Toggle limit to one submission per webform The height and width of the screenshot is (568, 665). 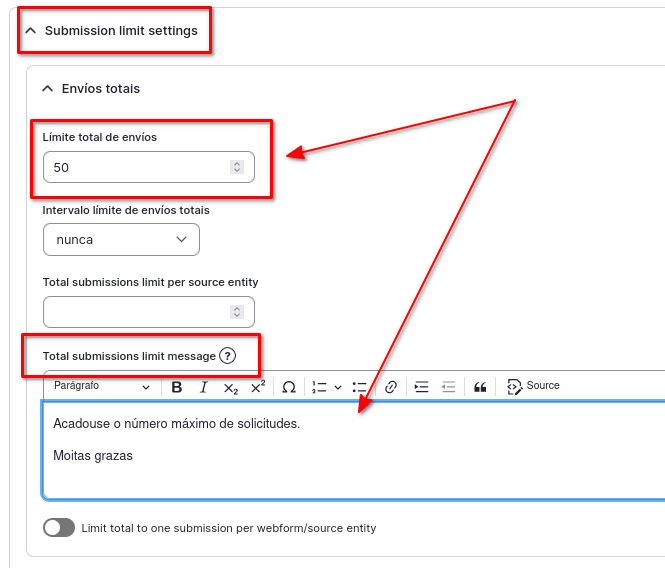coord(59,528)
